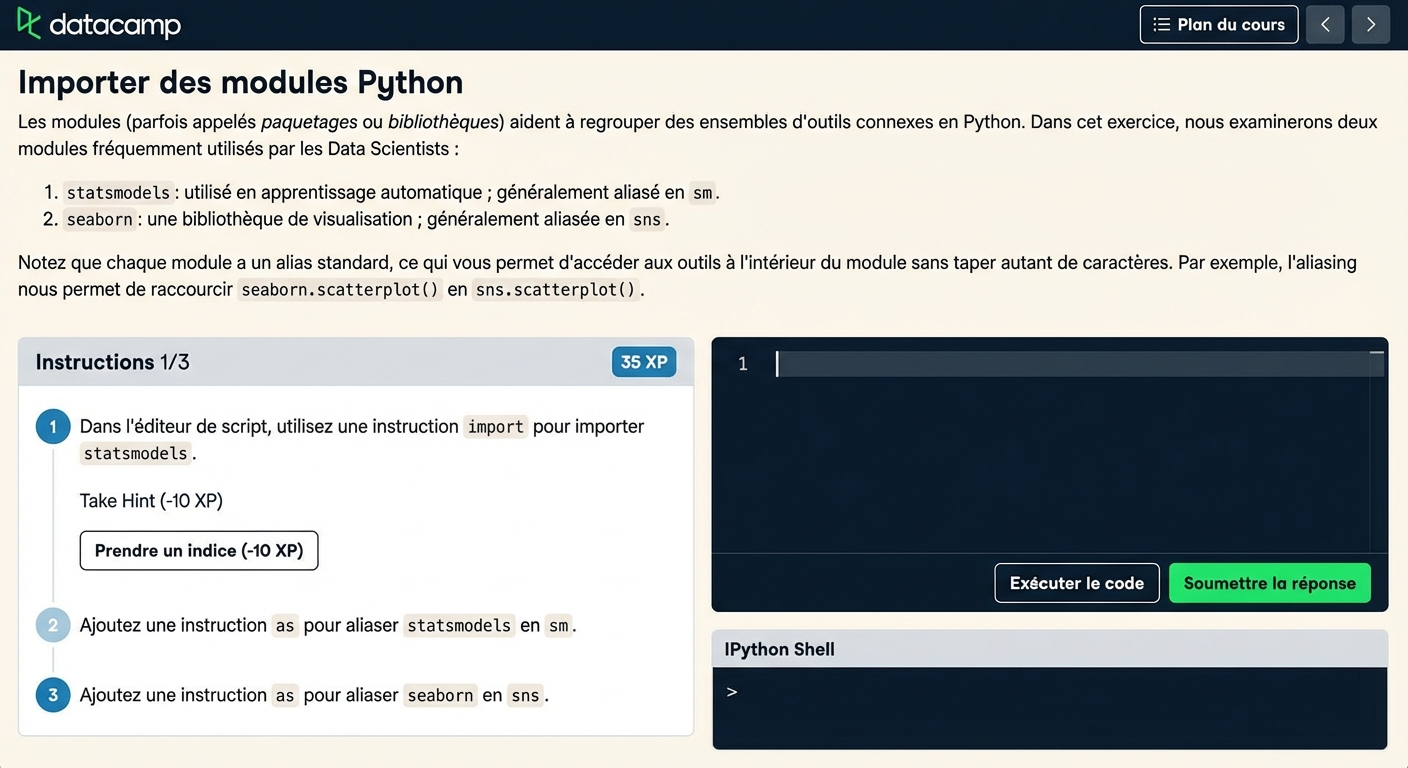
Task: Focus line 1 of the script editor
Action: [1070, 364]
